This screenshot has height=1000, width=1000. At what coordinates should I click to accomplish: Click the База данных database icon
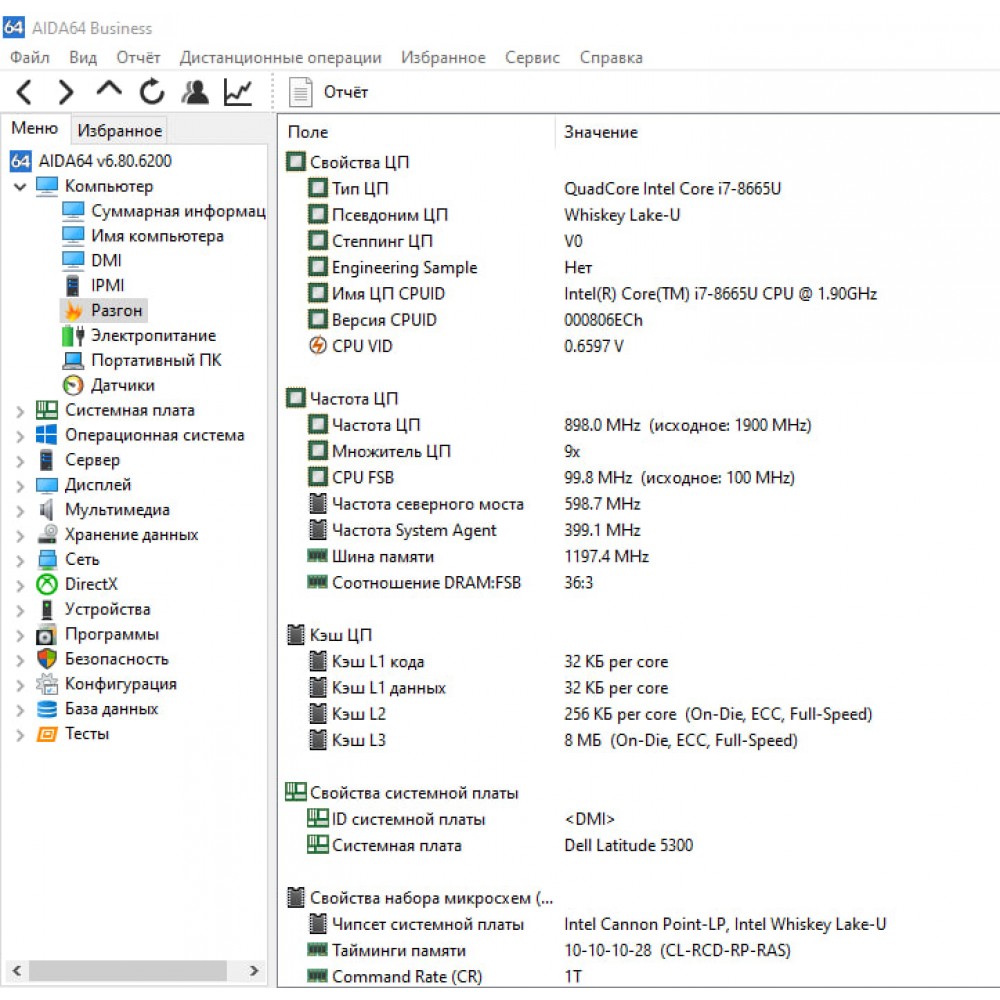pos(47,709)
